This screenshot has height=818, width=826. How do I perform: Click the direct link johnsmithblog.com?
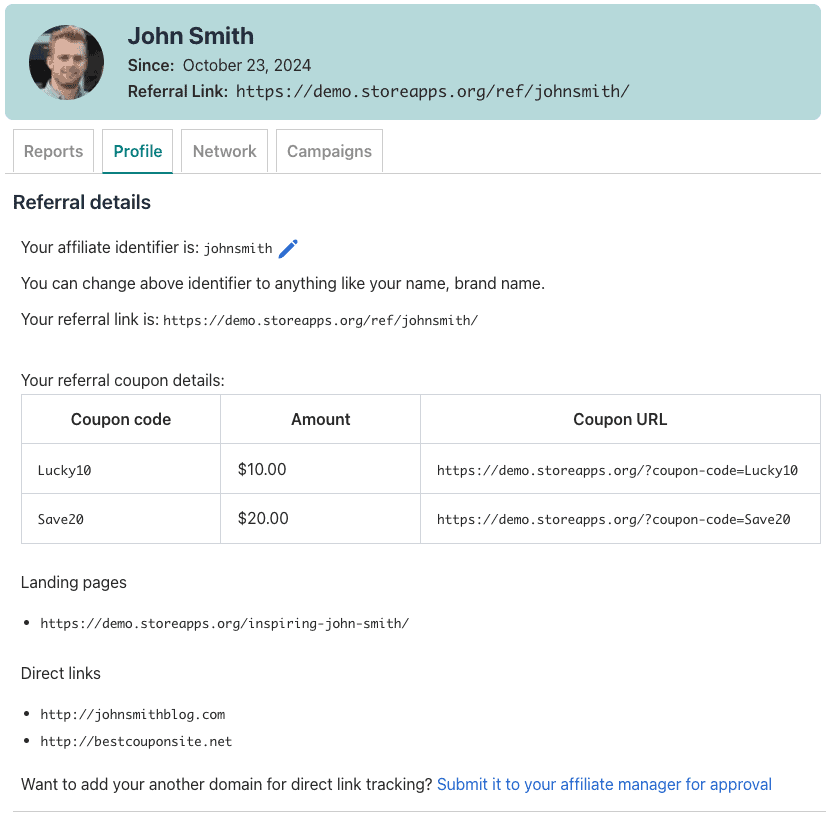click(132, 714)
